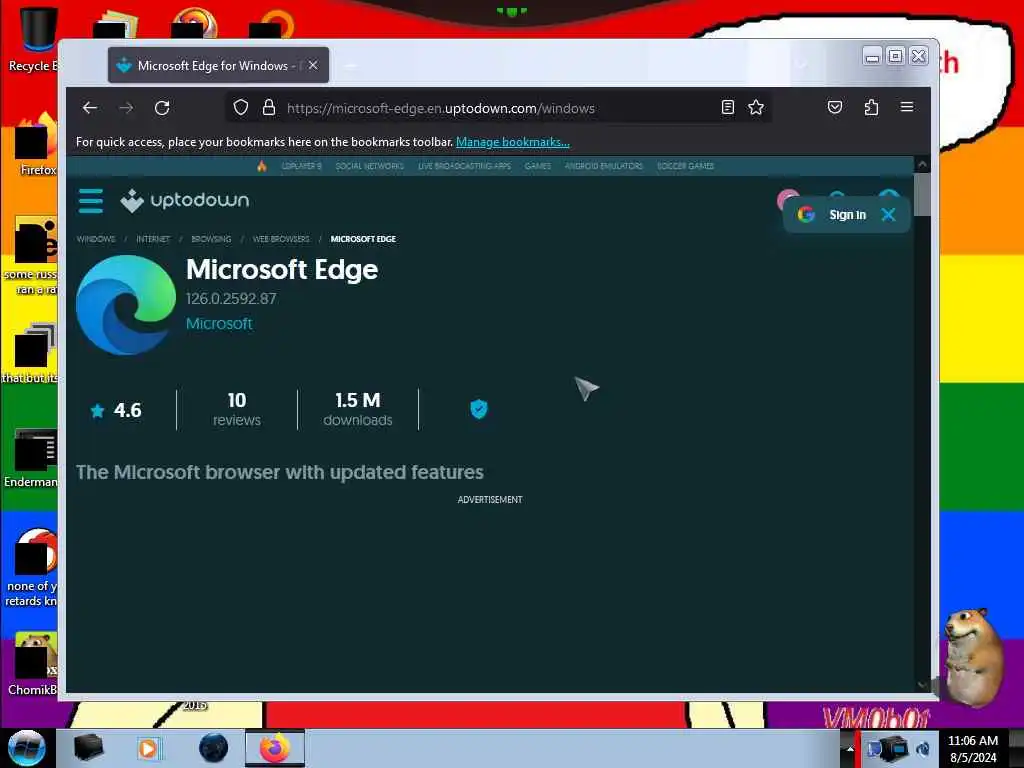Open Social Networks top menu item
This screenshot has width=1024, height=768.
pyautogui.click(x=370, y=166)
